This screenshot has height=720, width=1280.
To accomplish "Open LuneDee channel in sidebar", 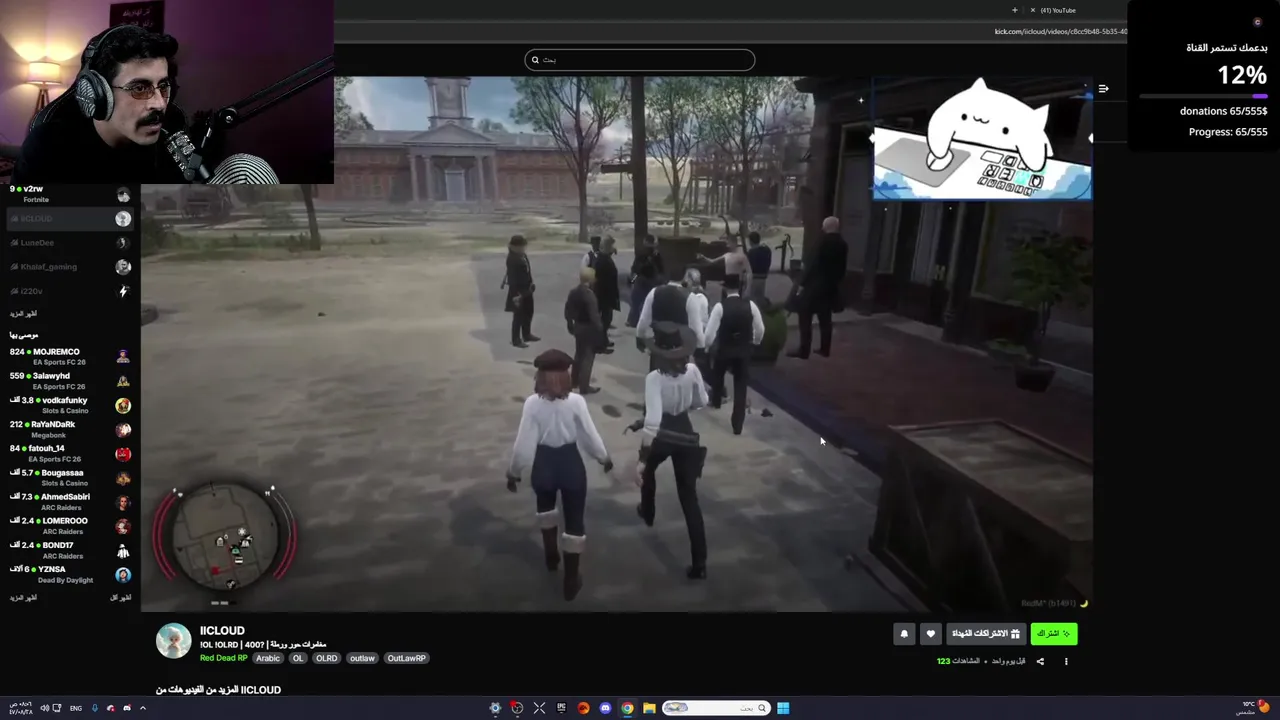I will (70, 243).
